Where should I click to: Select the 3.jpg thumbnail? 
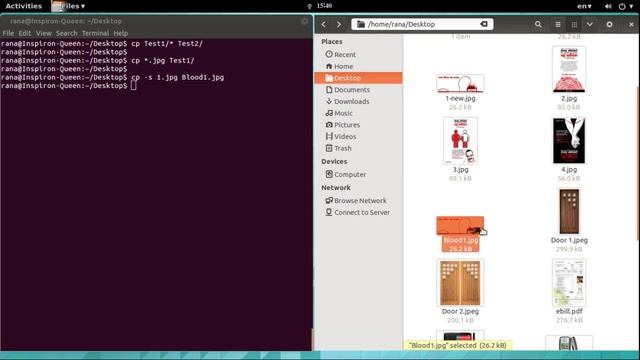tap(460, 141)
